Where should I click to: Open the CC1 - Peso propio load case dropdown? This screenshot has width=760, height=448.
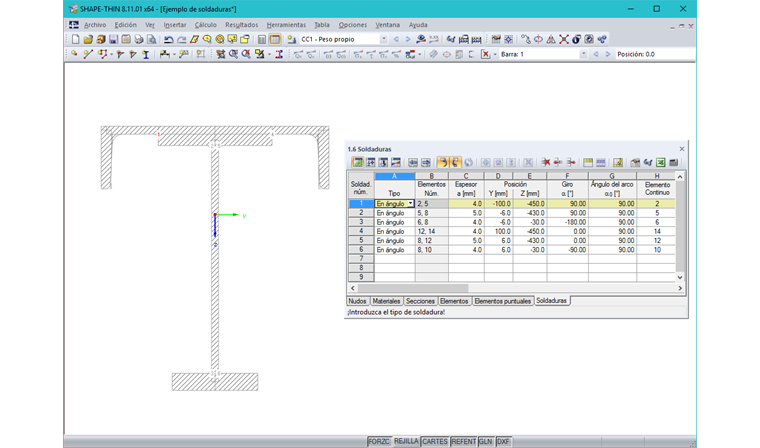tap(383, 39)
